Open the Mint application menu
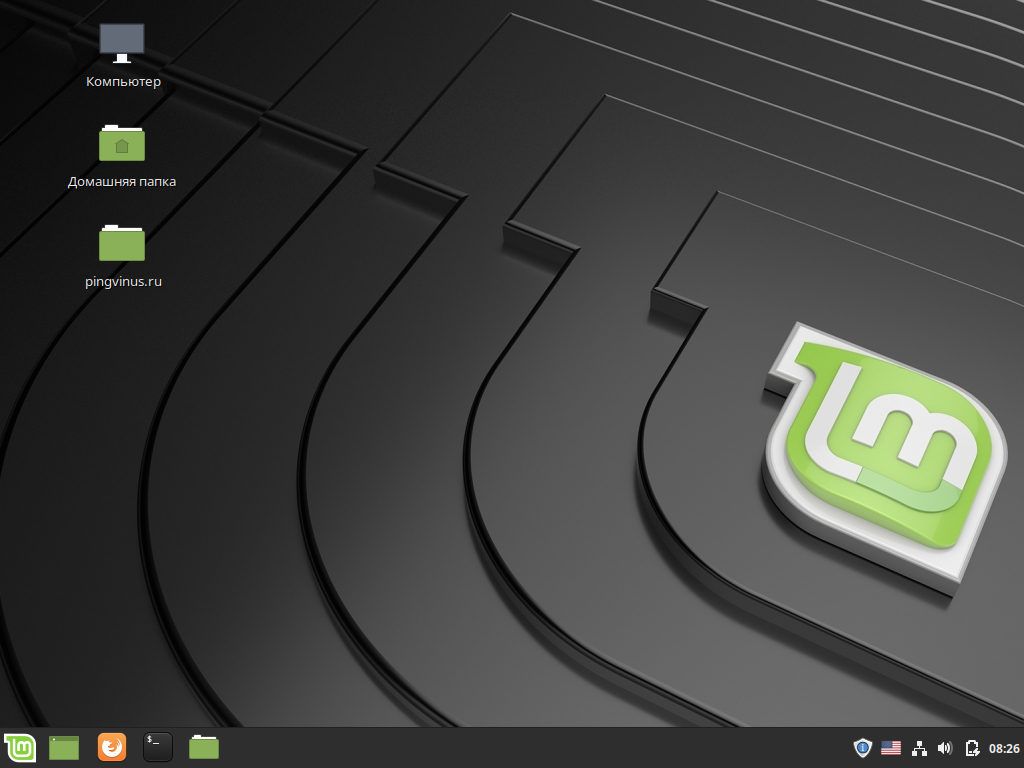 (20, 747)
